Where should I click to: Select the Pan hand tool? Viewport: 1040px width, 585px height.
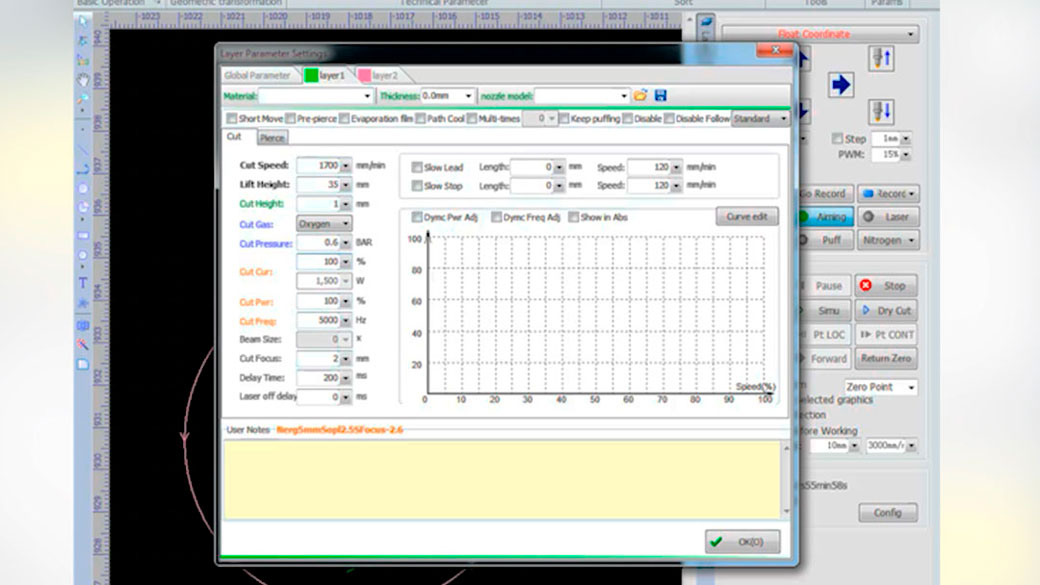coord(83,79)
